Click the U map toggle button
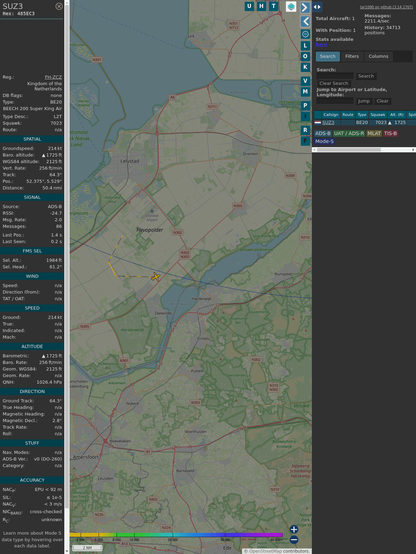 pyautogui.click(x=249, y=6)
